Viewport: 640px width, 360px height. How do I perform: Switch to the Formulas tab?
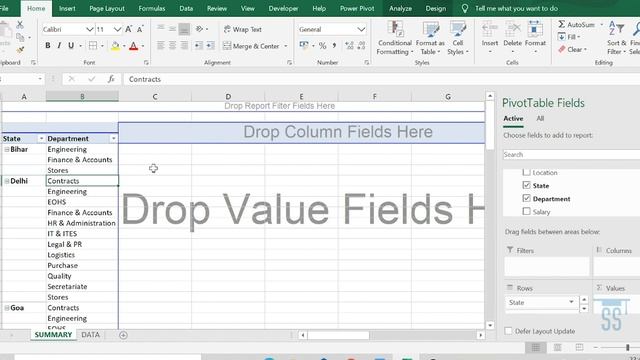152,9
